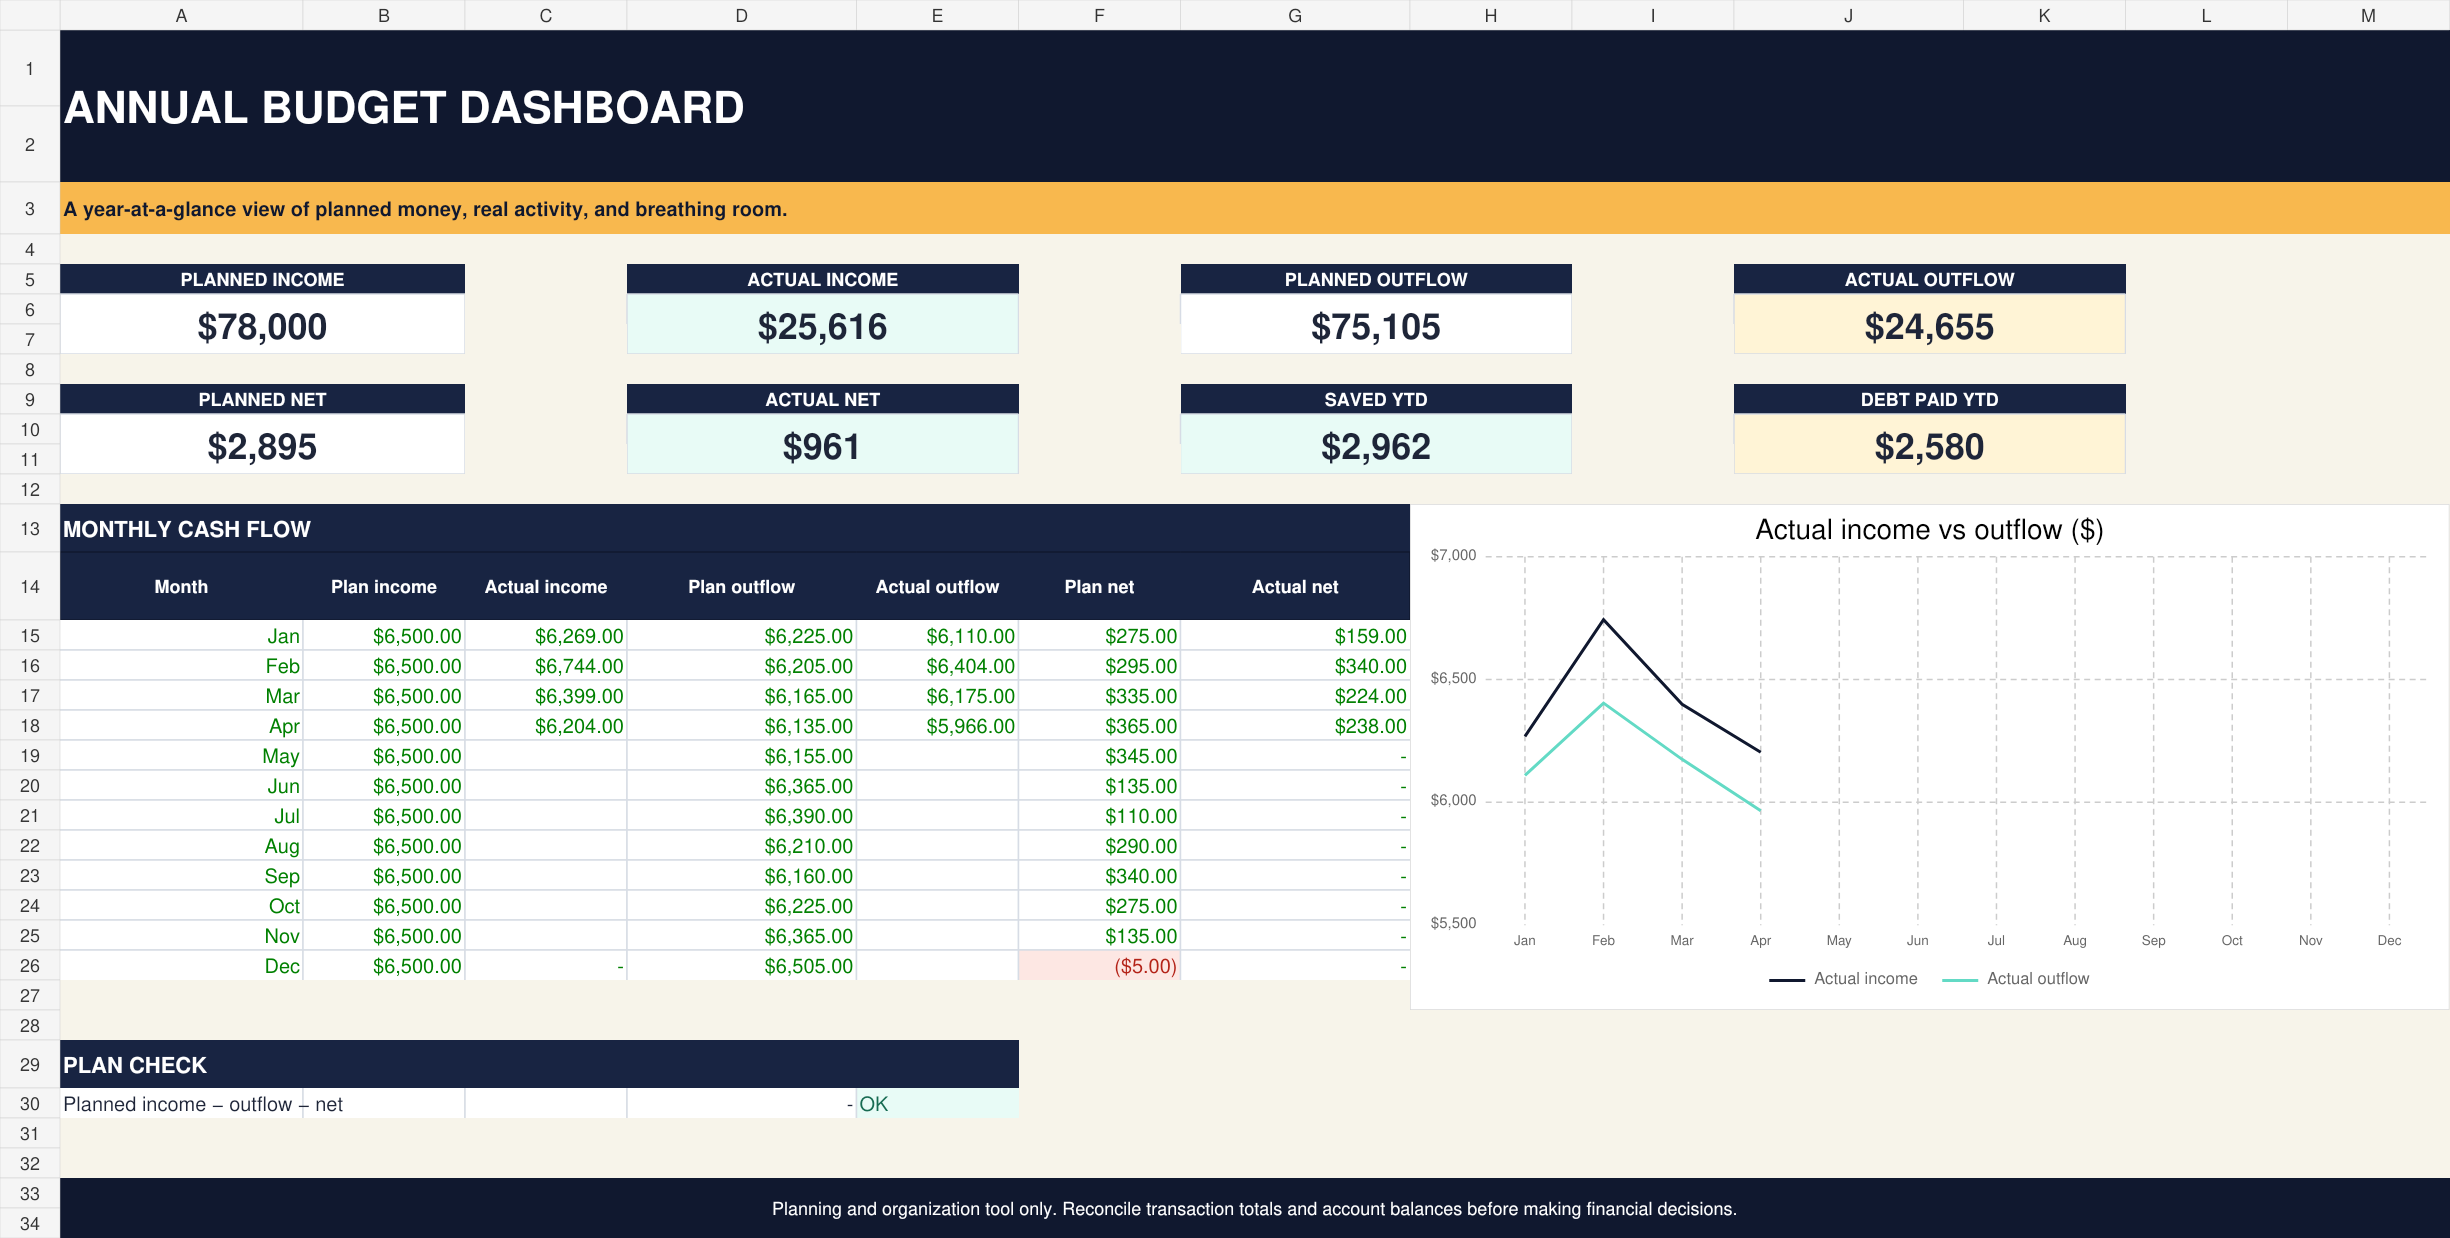Select row 15 header
Image resolution: width=2450 pixels, height=1238 pixels.
coord(30,635)
